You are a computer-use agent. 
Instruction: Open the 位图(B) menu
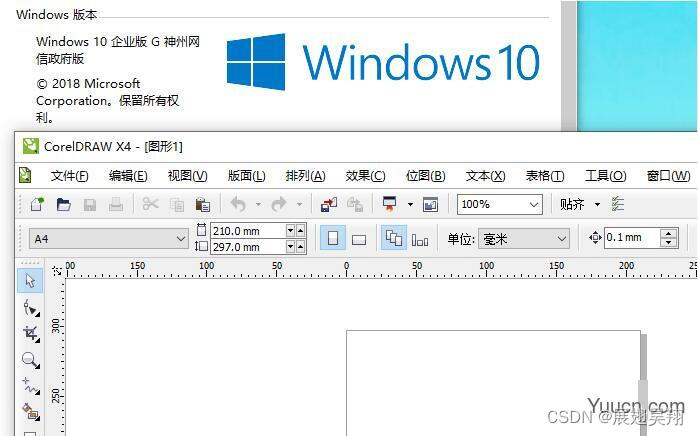click(x=426, y=176)
